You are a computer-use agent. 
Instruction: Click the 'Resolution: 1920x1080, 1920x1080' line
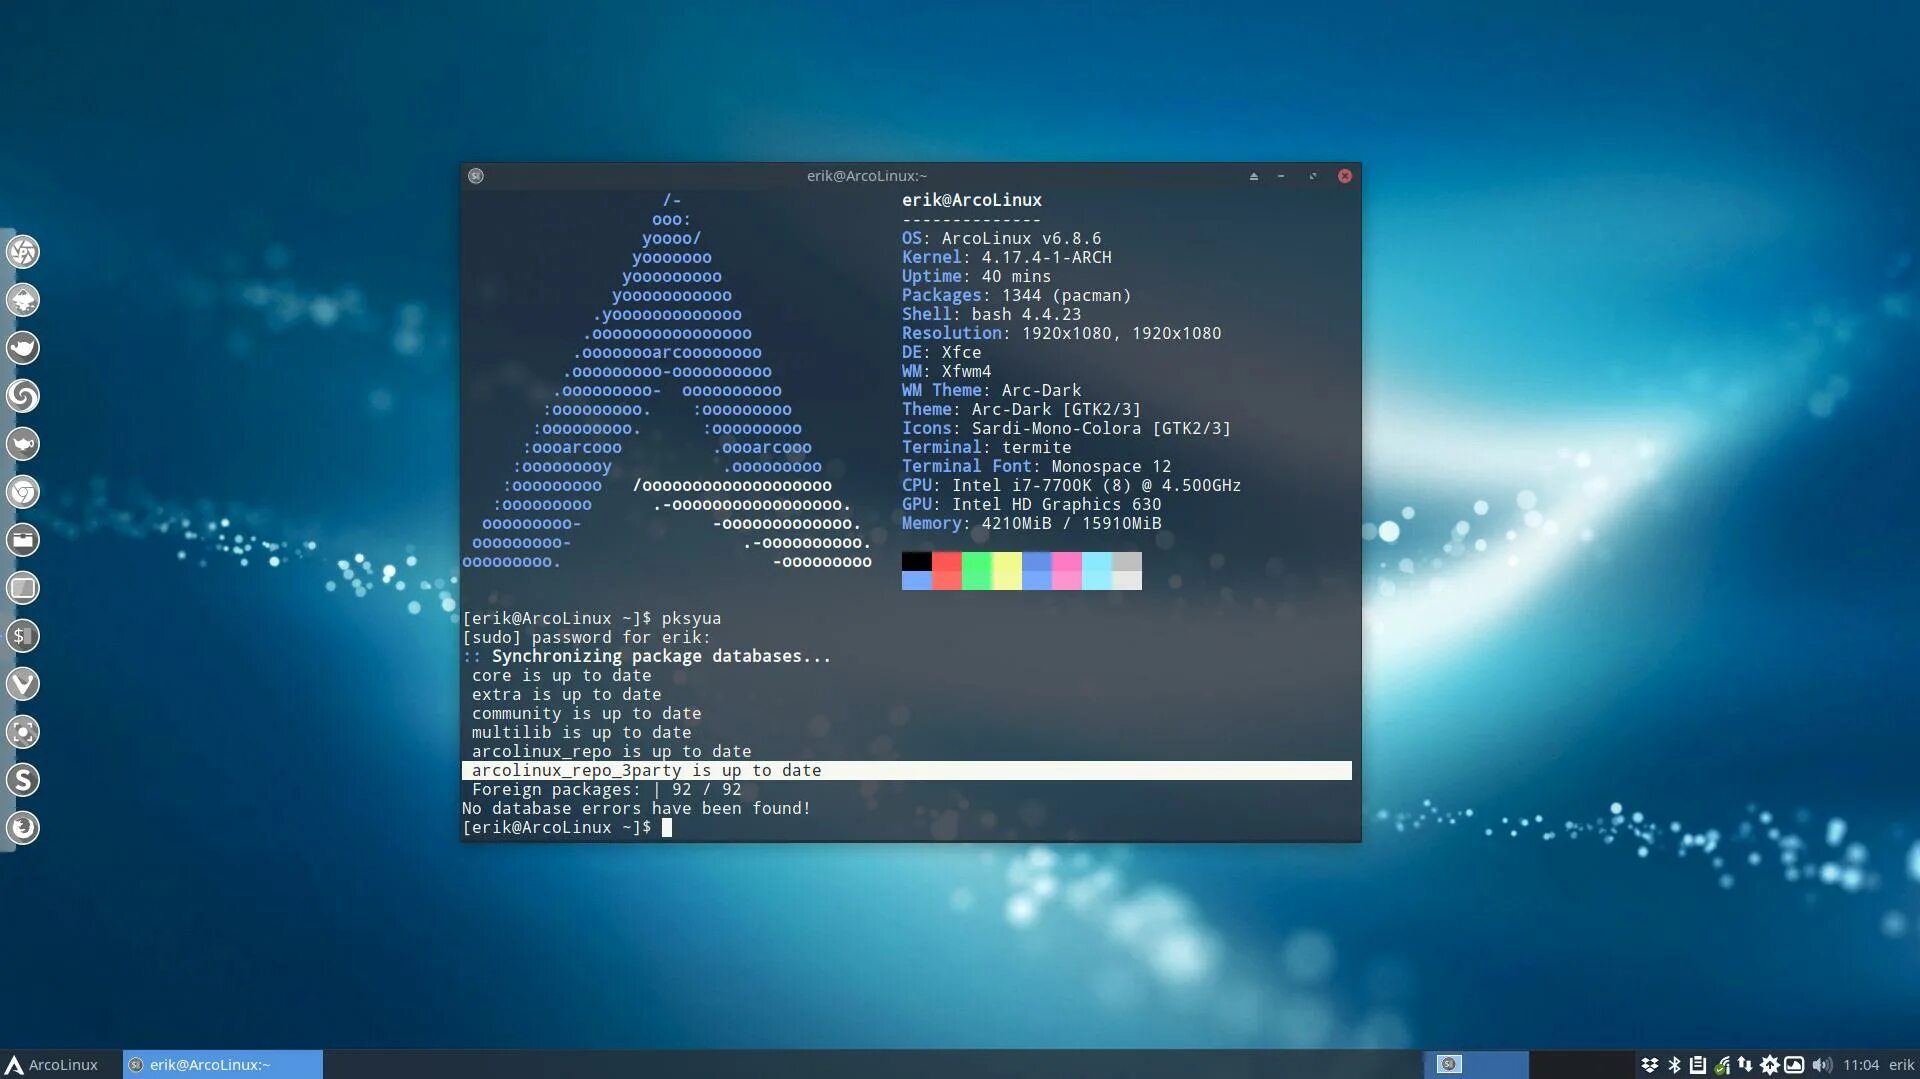[x=1061, y=334]
